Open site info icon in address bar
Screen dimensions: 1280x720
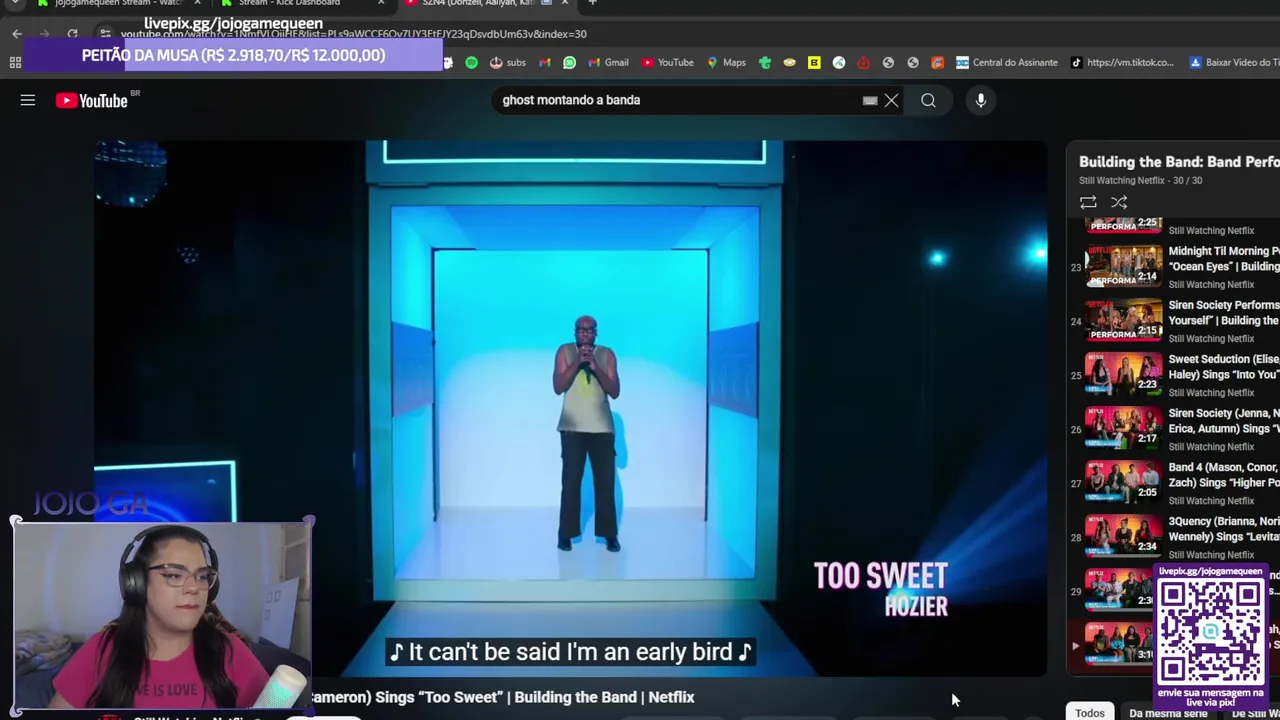tap(104, 34)
